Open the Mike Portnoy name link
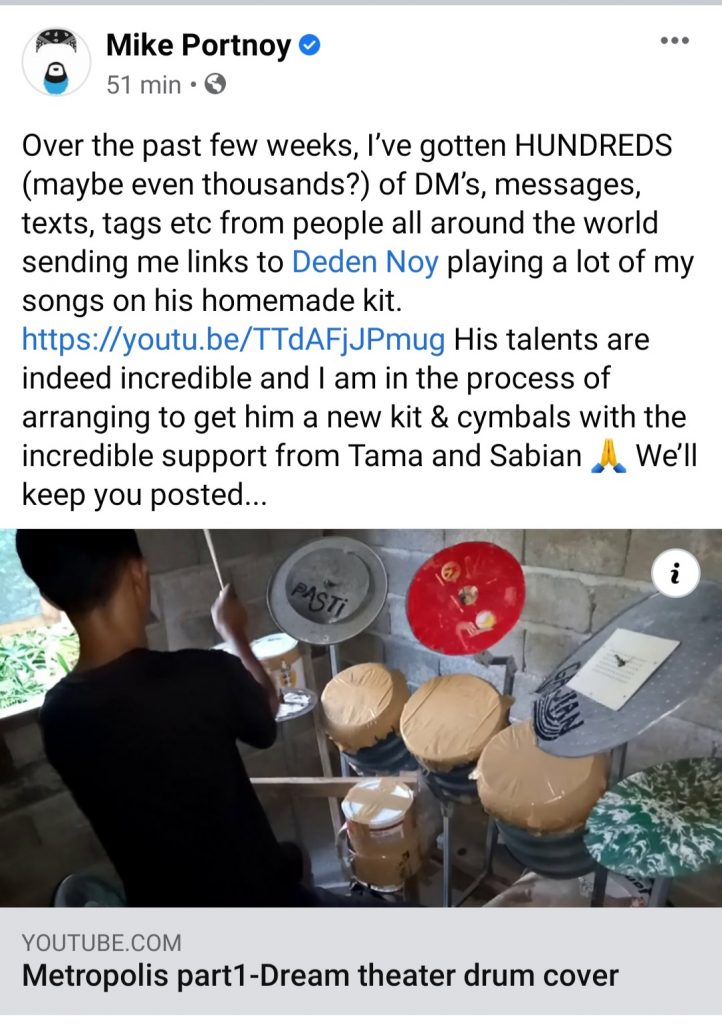Screen dimensions: 722x1024 point(198,45)
